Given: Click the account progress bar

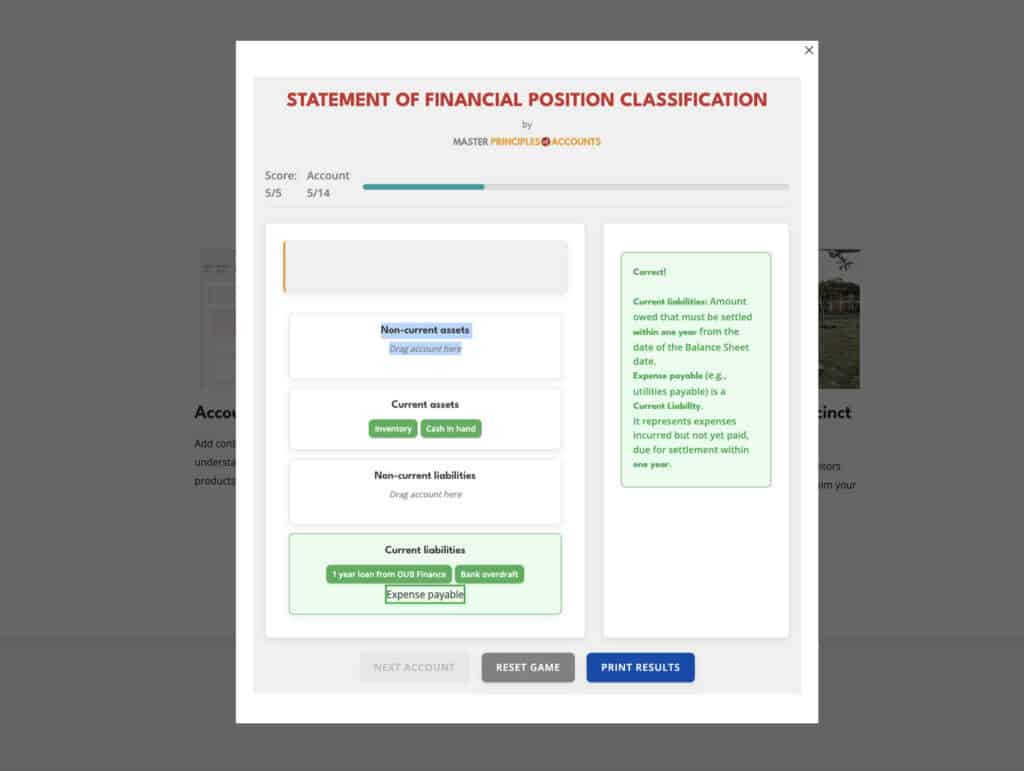Looking at the screenshot, I should pyautogui.click(x=575, y=186).
